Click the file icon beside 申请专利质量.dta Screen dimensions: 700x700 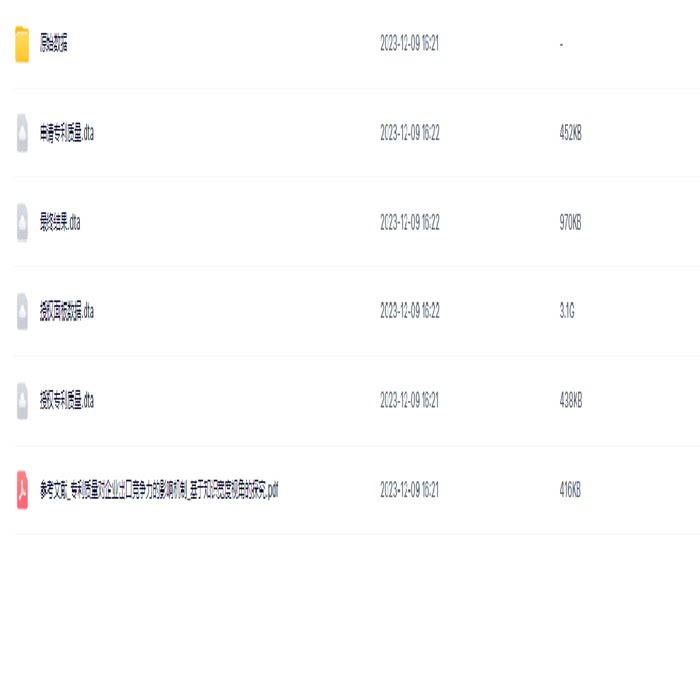click(22, 133)
